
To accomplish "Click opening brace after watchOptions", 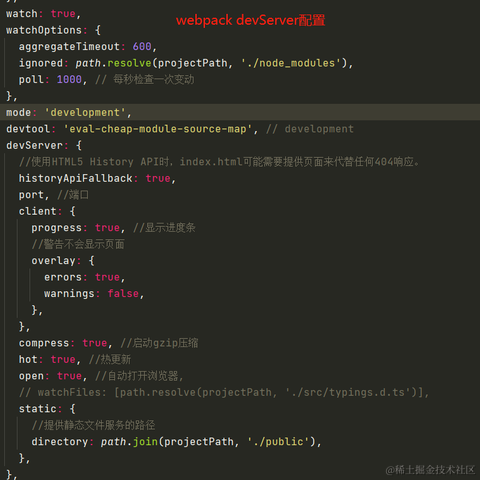I will pyautogui.click(x=98, y=30).
